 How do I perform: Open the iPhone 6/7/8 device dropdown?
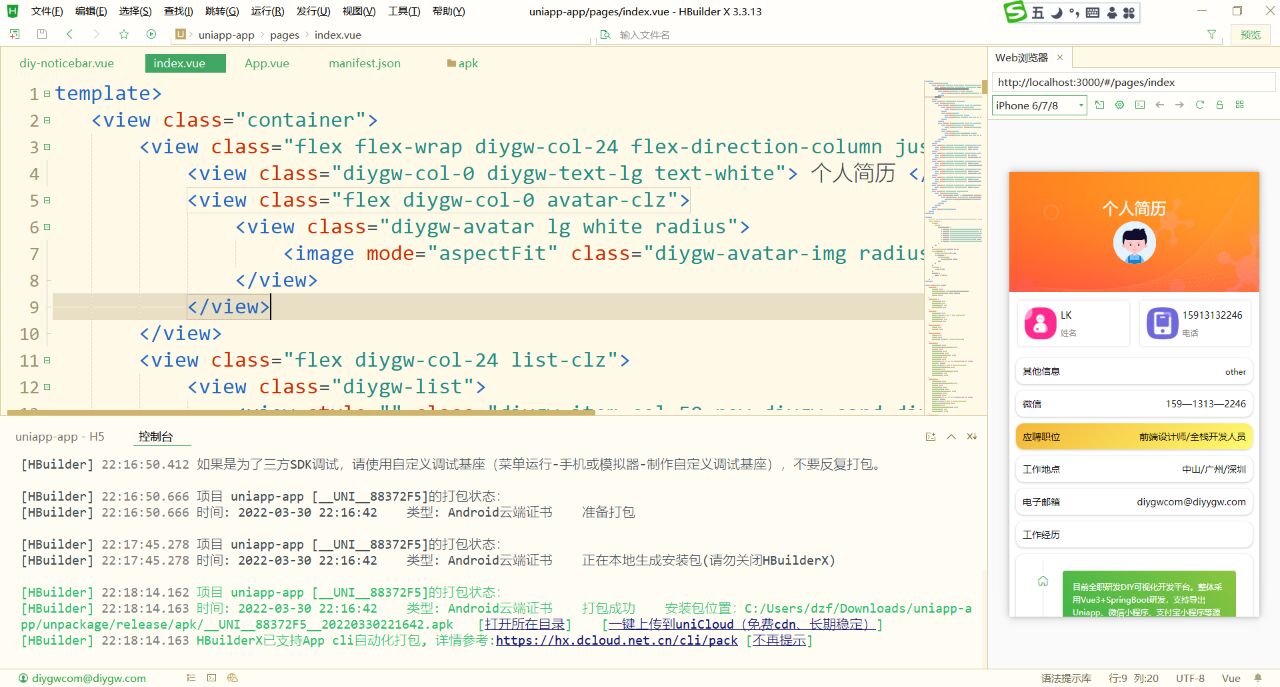[x=1038, y=104]
